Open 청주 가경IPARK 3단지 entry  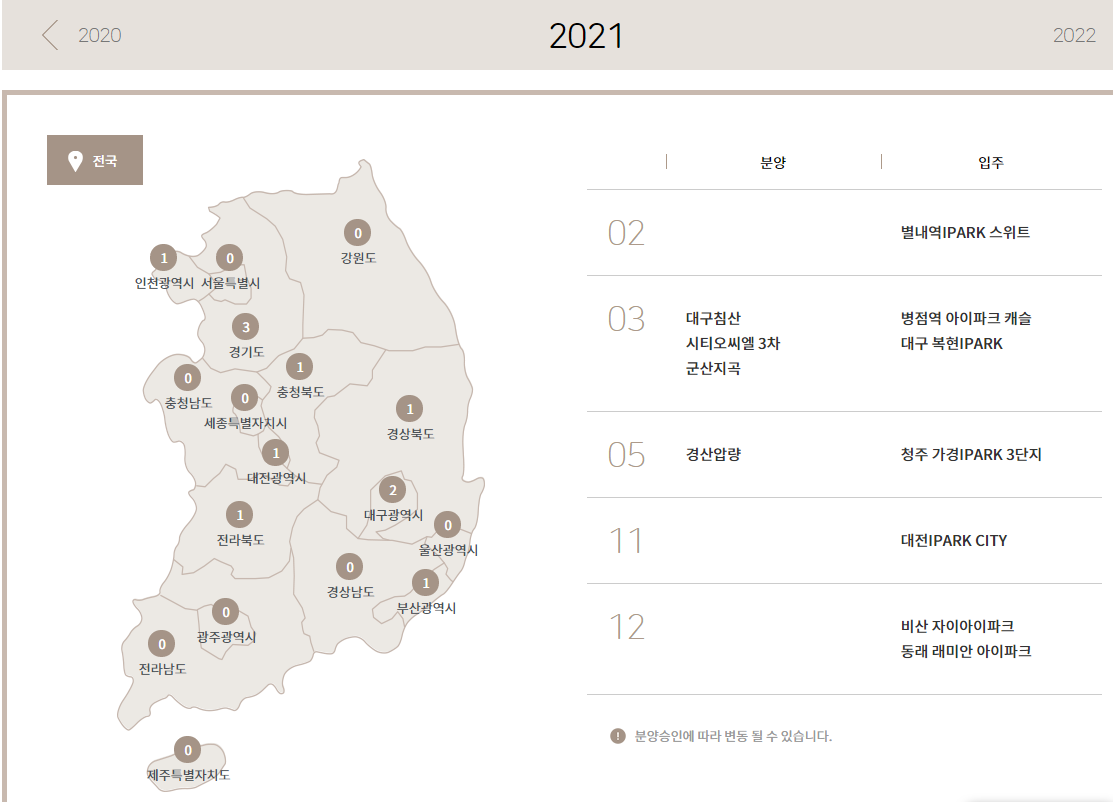click(x=971, y=454)
